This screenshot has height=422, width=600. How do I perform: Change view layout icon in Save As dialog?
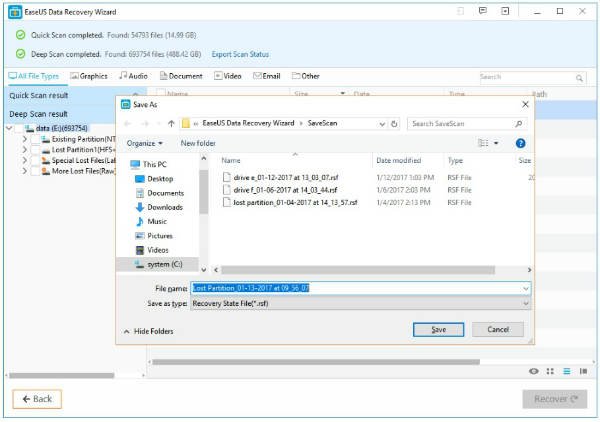pos(483,143)
